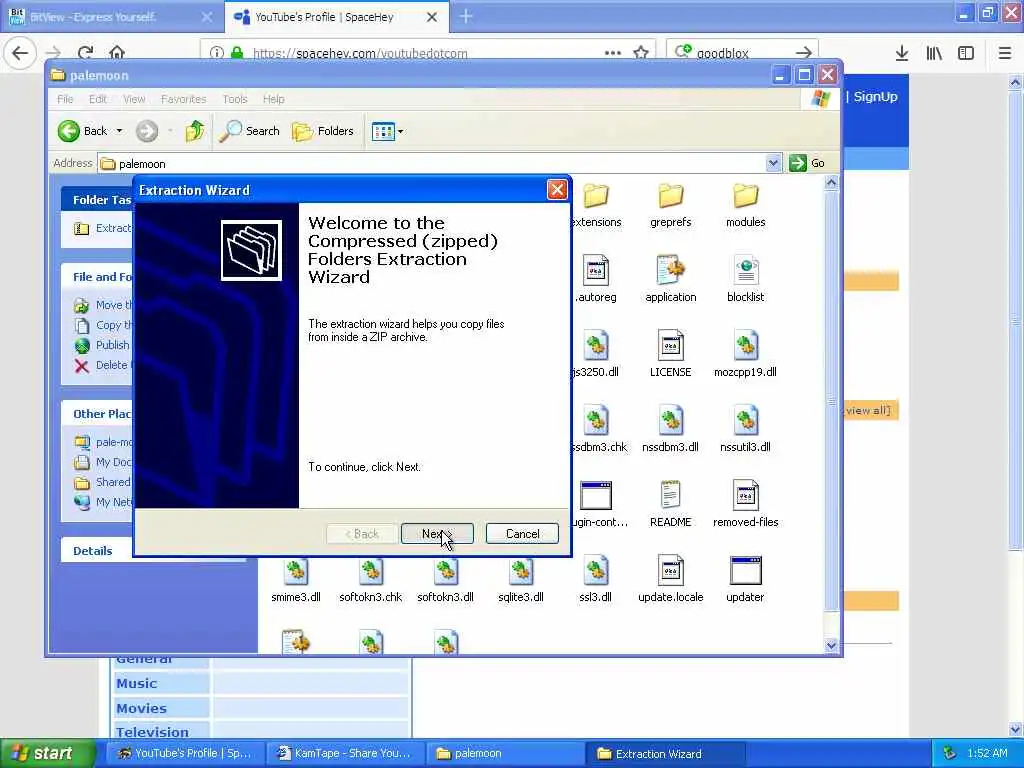Click Delete in File and Folder Tasks
The image size is (1024, 768).
click(x=102, y=365)
